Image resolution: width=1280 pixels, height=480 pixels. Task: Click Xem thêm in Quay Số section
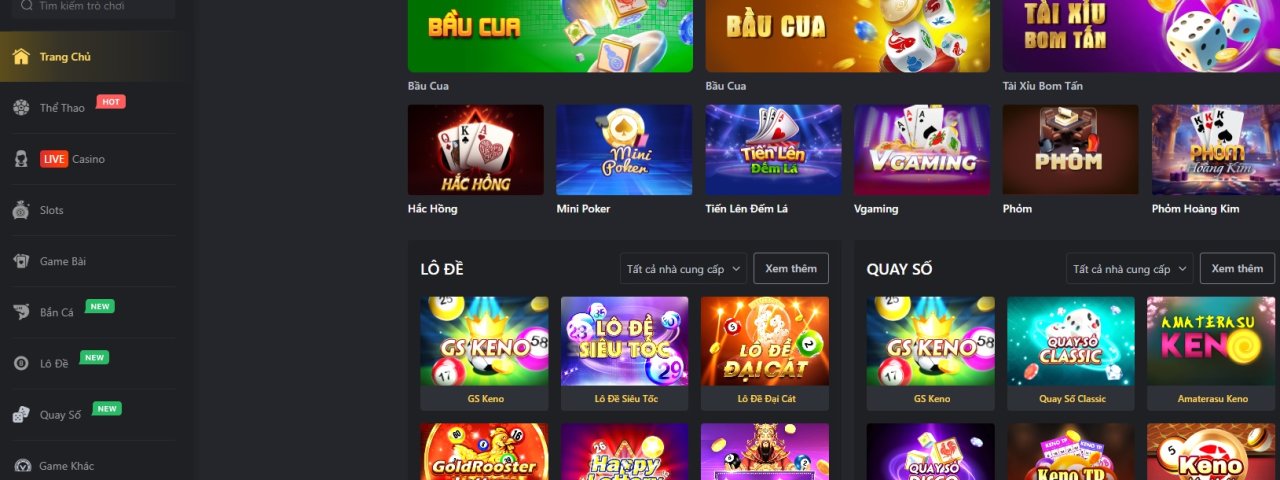[1237, 268]
